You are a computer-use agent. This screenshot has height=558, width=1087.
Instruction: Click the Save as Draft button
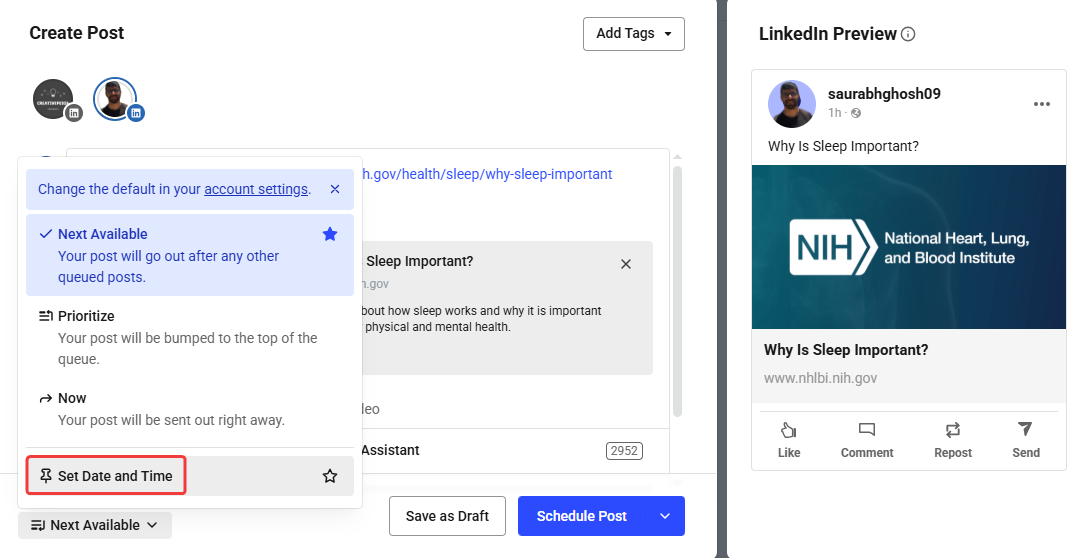447,516
